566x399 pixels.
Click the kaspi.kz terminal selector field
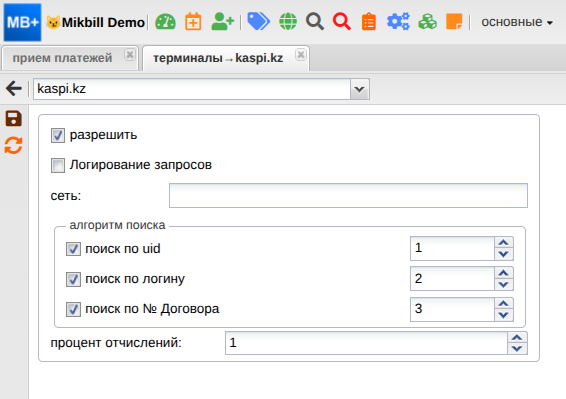[192, 89]
